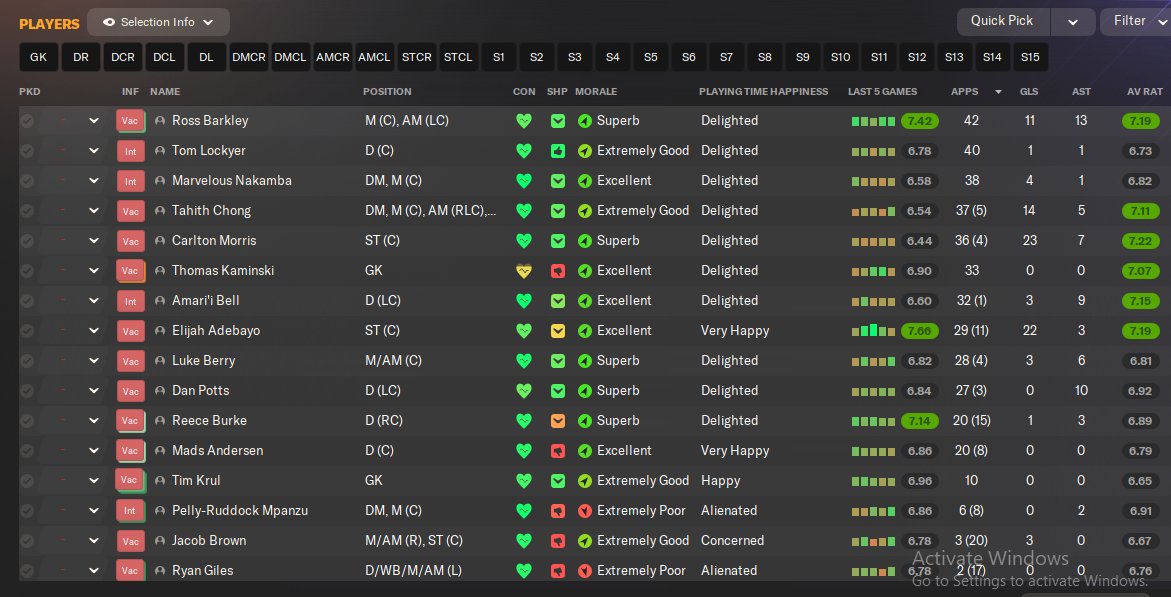Click Ross Barkley's green morale icon
1171x597 pixels.
tap(585, 121)
